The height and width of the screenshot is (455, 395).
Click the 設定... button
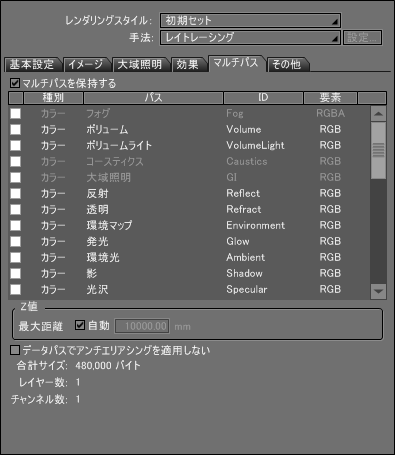click(x=362, y=37)
